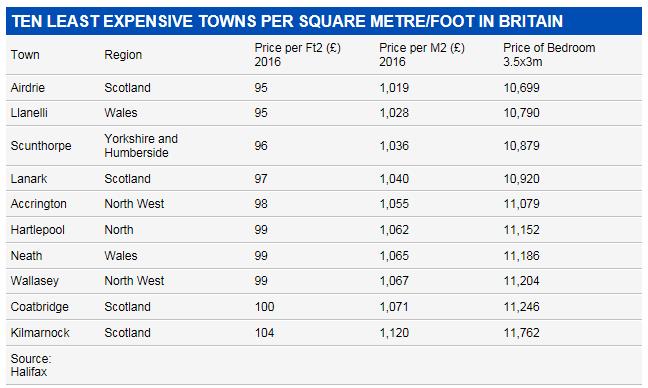Click Neath's price per M2 1,065

coord(394,256)
